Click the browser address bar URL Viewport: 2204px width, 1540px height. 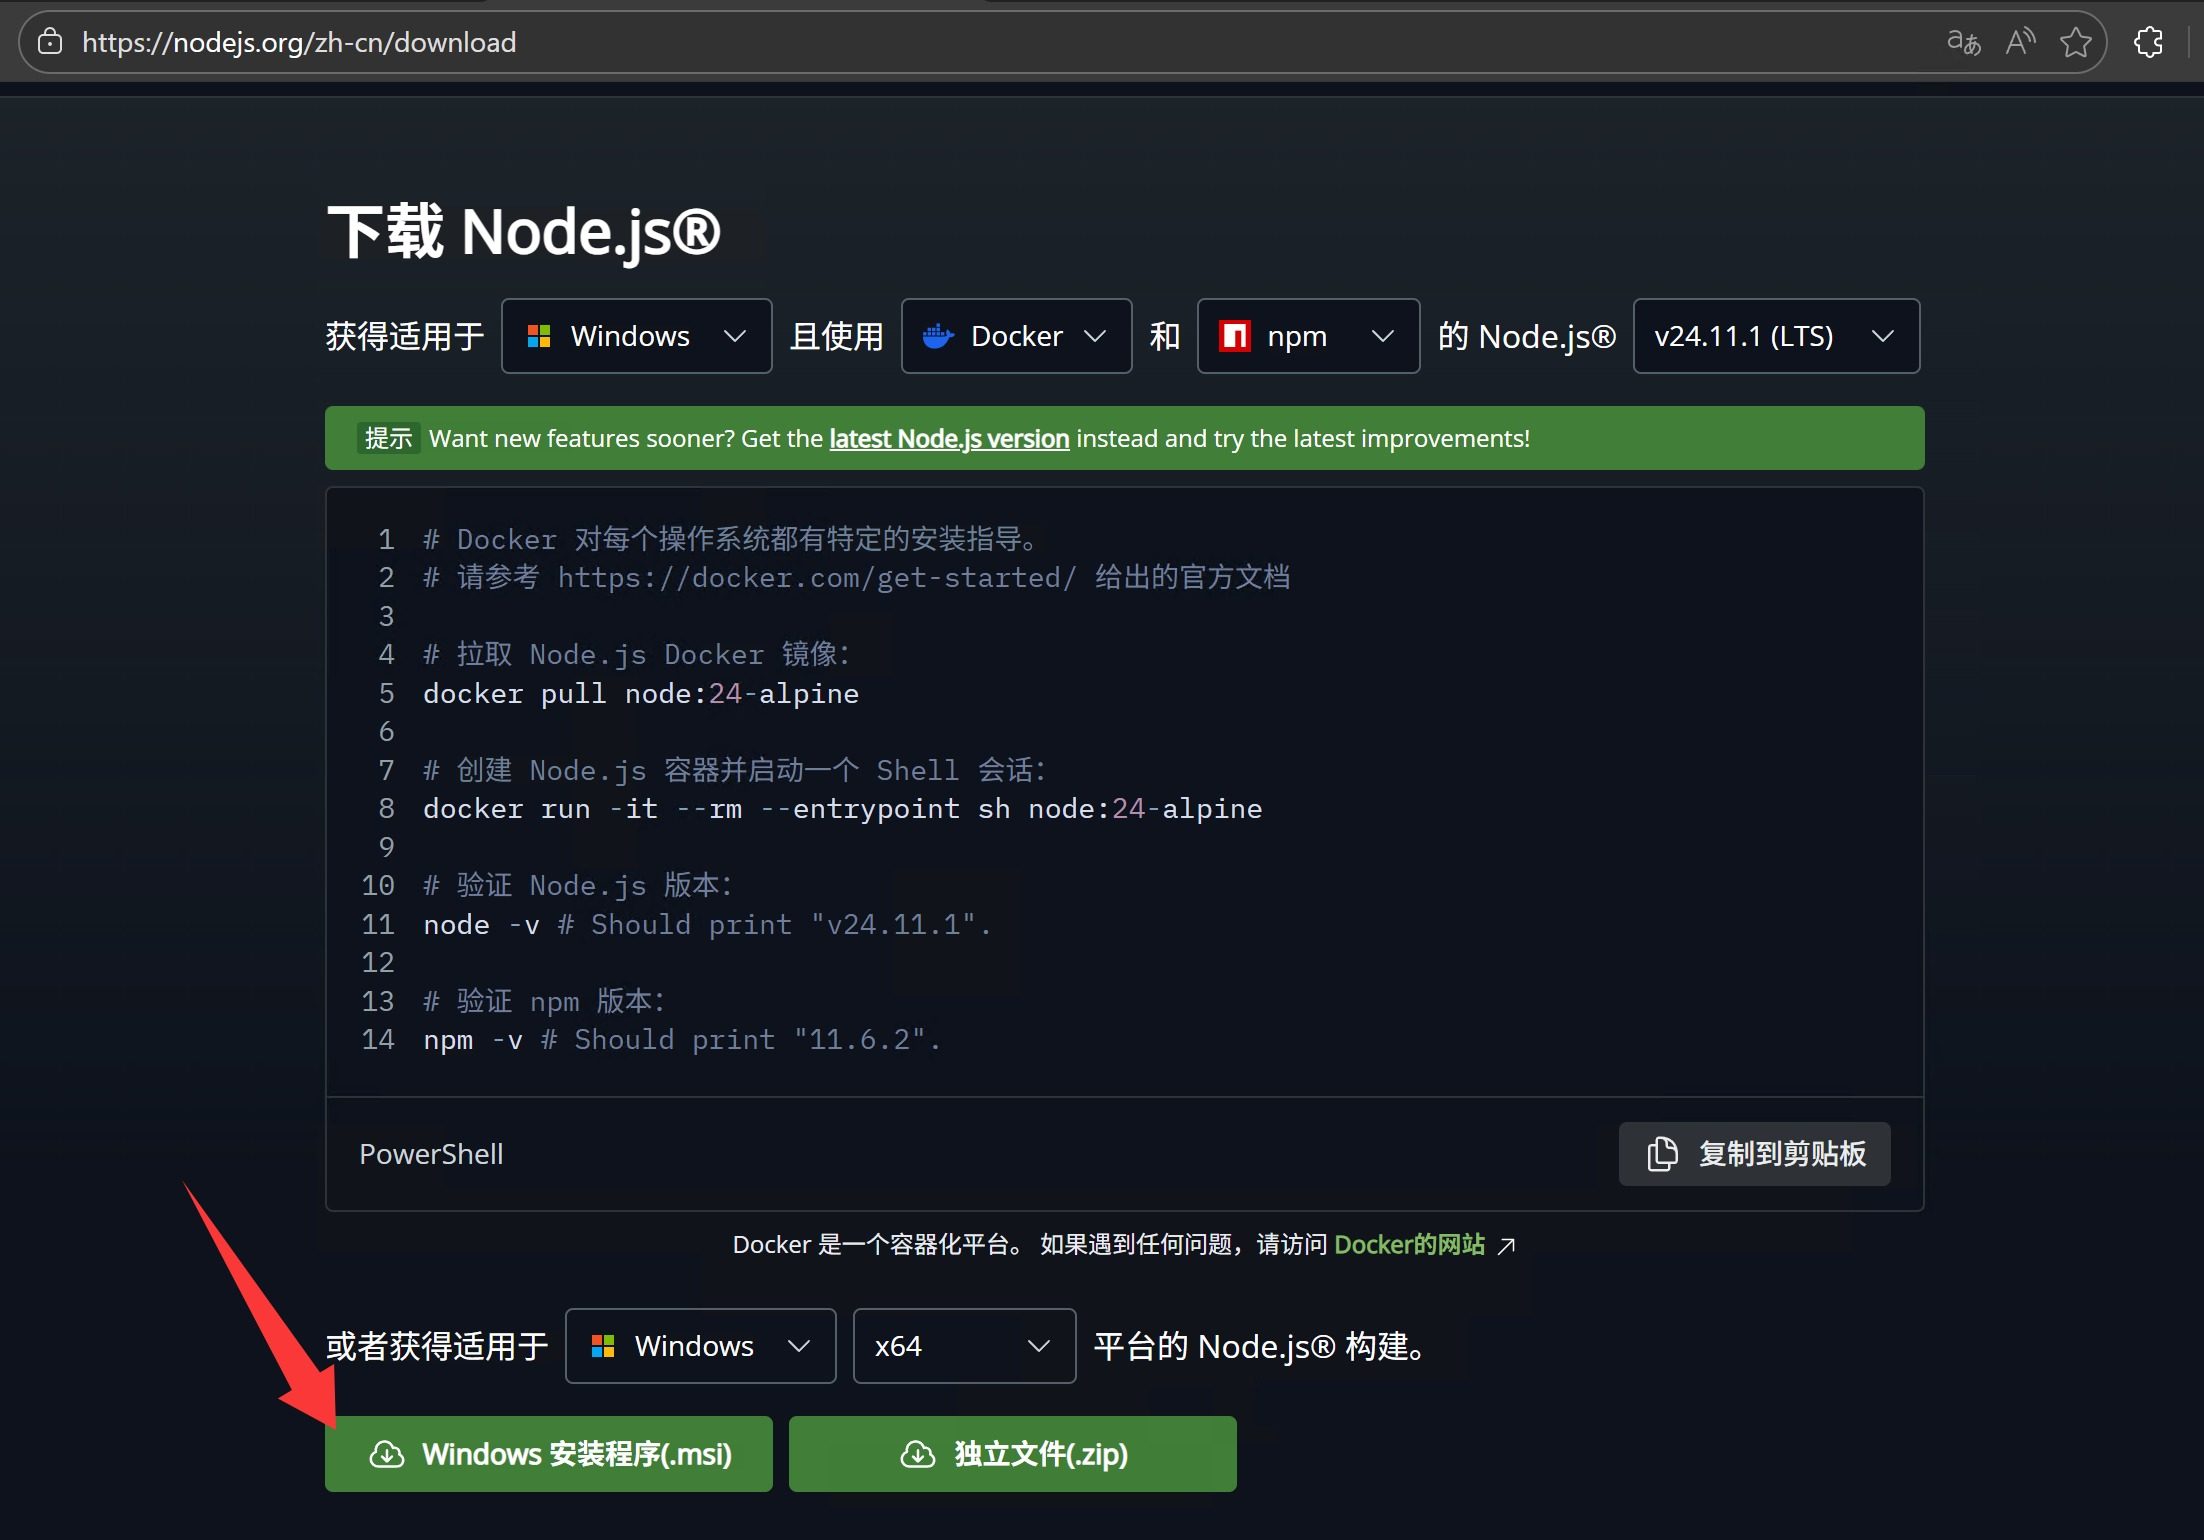[x=299, y=42]
